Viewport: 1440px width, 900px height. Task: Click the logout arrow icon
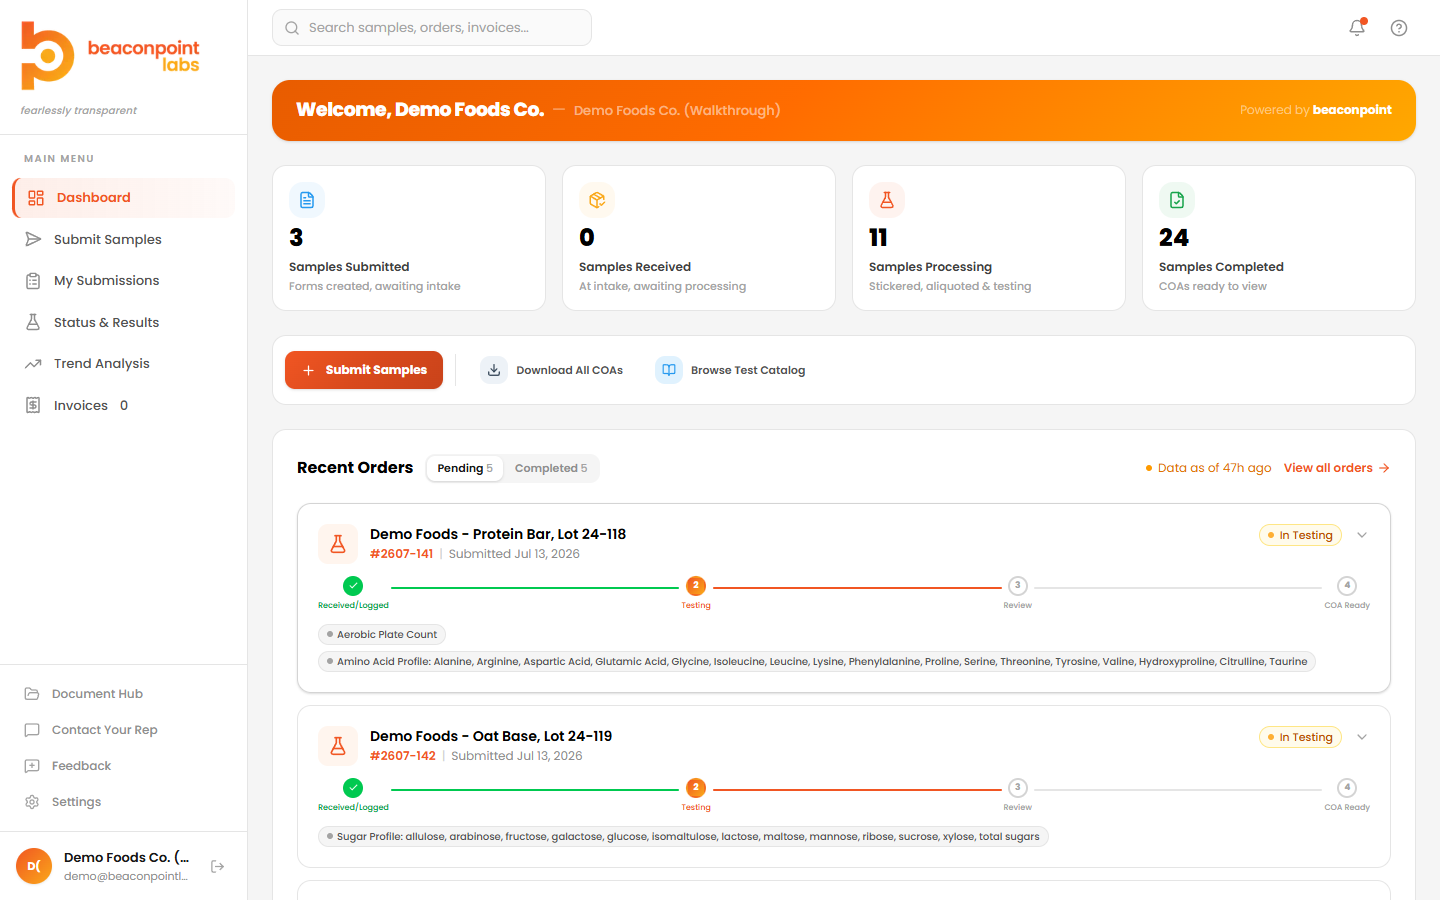point(217,866)
